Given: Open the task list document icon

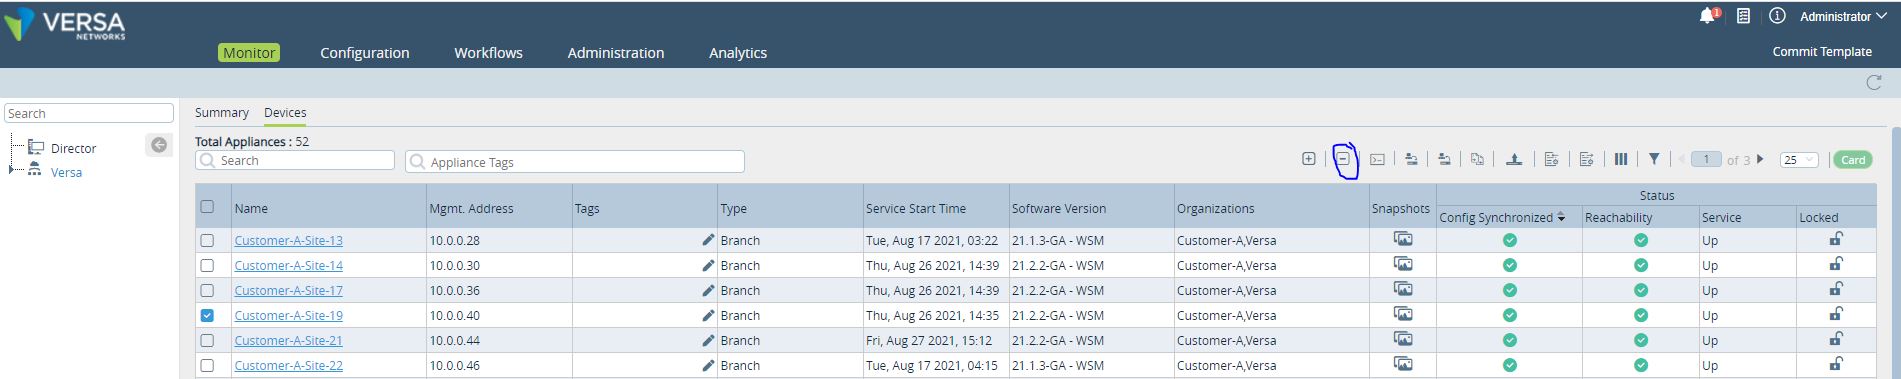Looking at the screenshot, I should point(1743,16).
